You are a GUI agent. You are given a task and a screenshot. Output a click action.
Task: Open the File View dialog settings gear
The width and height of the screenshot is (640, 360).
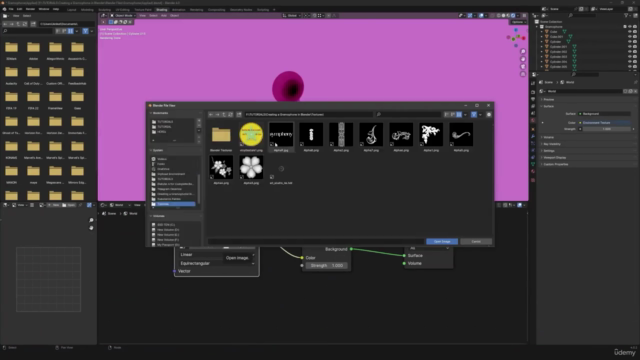pyautogui.click(x=489, y=115)
